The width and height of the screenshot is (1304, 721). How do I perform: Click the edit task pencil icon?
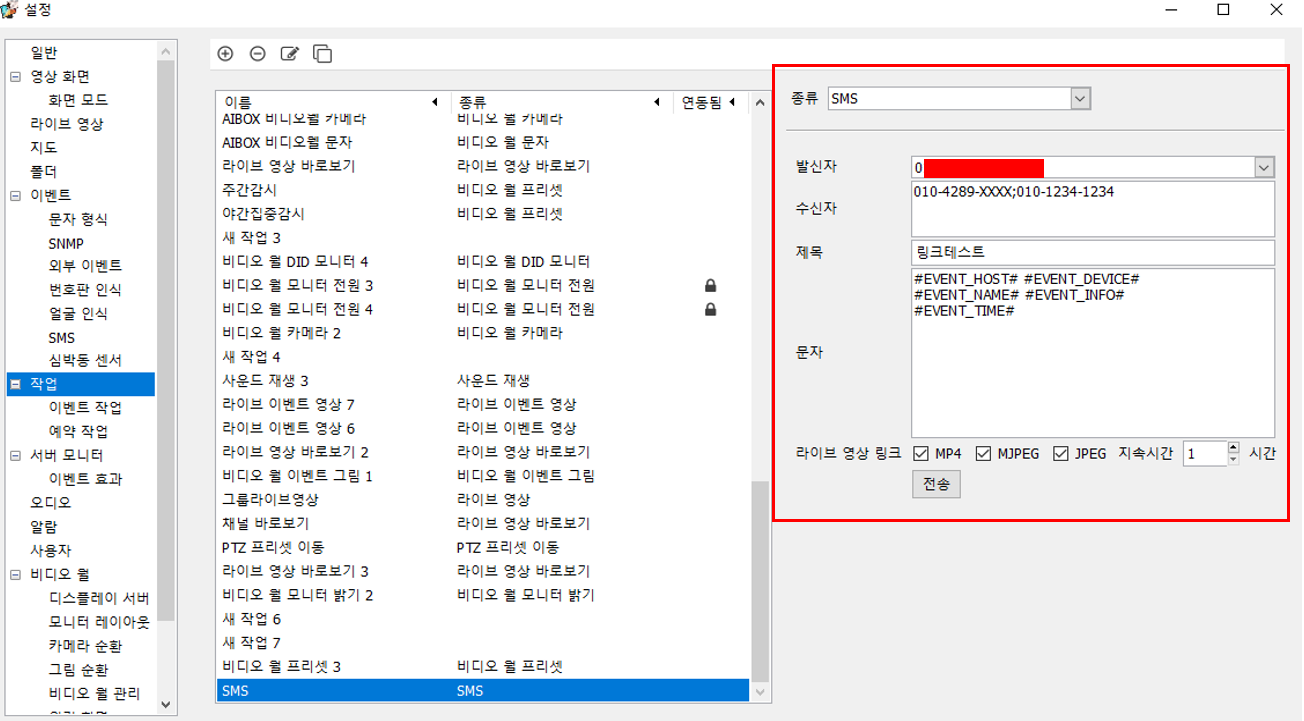[289, 54]
